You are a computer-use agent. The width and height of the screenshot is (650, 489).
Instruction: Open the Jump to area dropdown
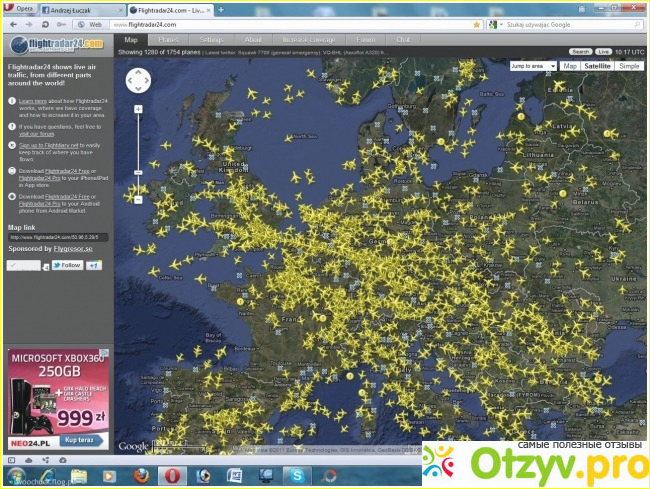(x=532, y=66)
